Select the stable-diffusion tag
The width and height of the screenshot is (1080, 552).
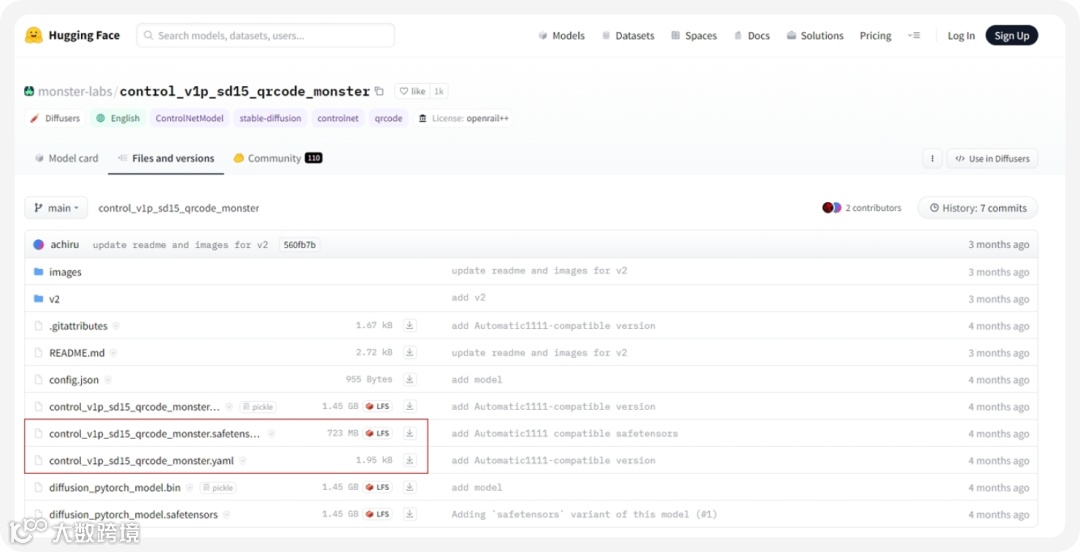[x=270, y=119]
